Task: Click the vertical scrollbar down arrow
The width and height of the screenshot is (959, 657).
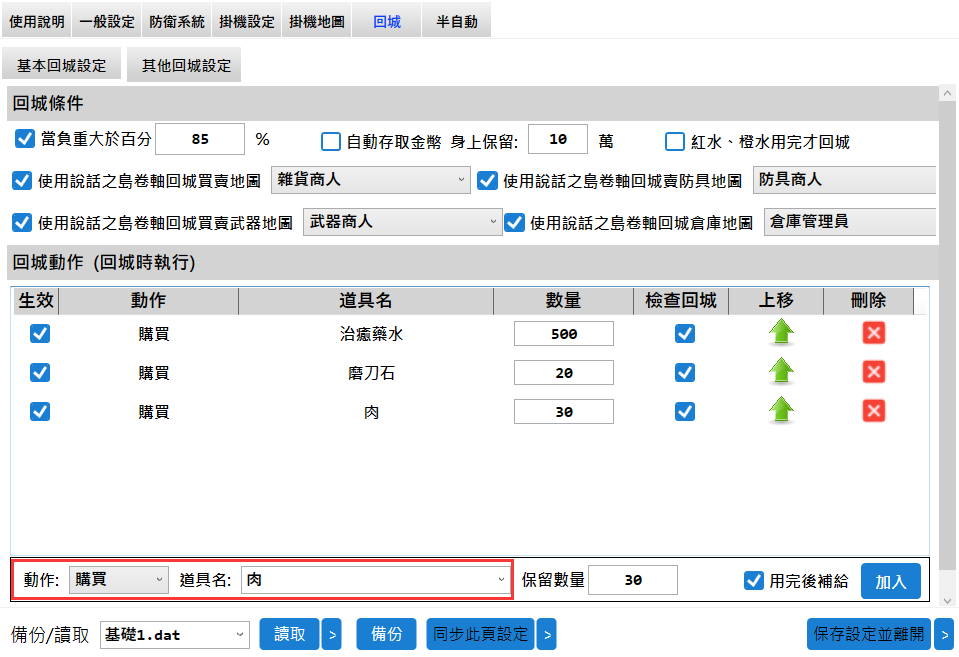Action: click(x=948, y=599)
